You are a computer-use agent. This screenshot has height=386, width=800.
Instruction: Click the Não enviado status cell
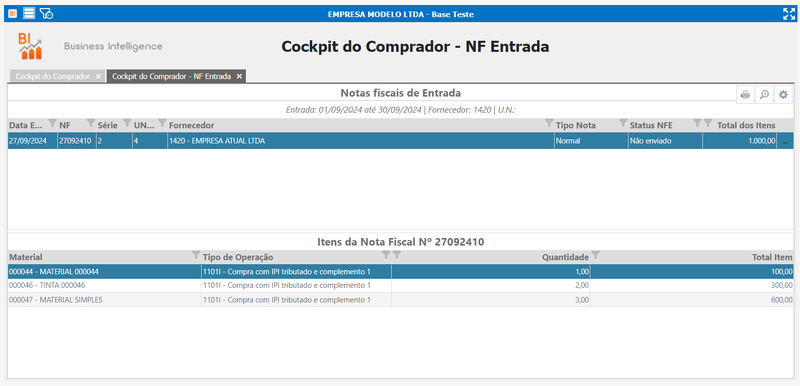click(665, 141)
